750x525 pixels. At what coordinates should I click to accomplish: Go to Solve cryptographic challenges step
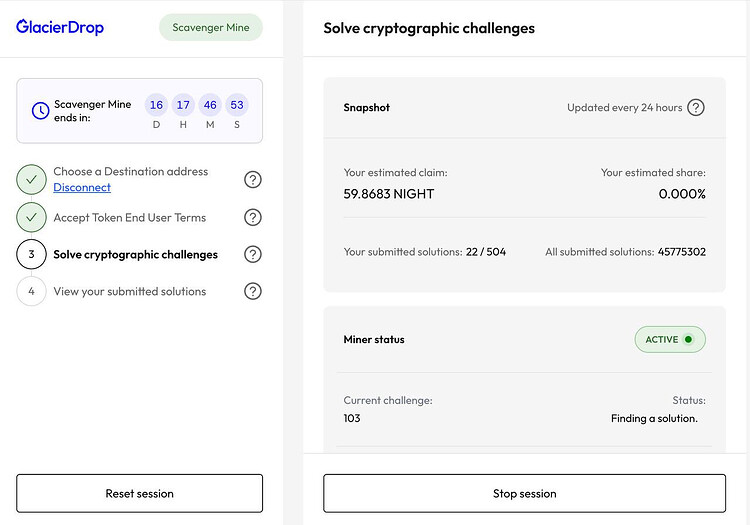coord(135,254)
